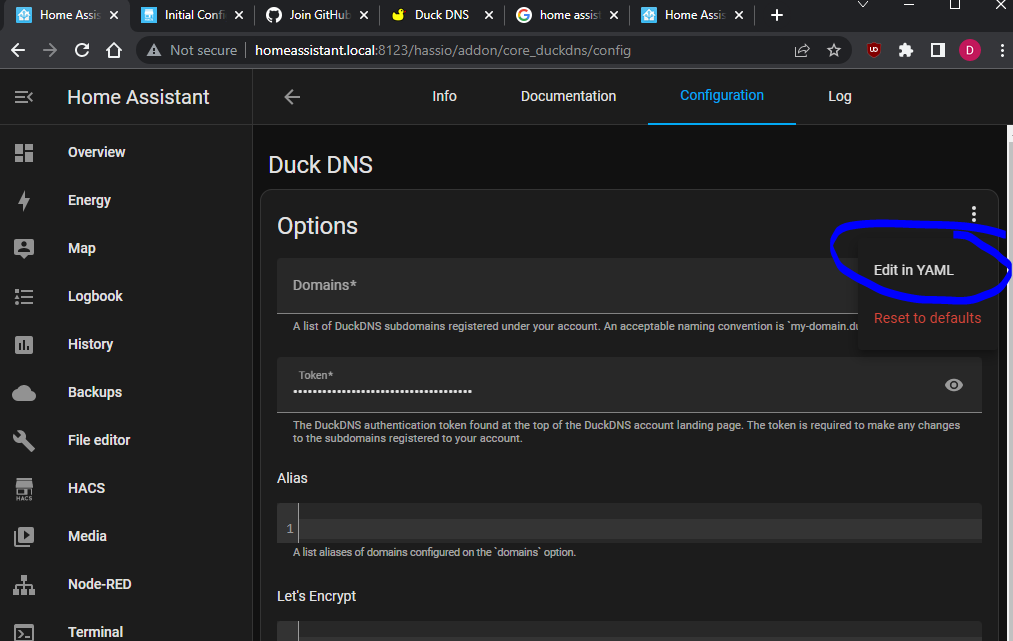Open the Backups cloud icon
Screen dimensions: 1013x641
(x=24, y=393)
